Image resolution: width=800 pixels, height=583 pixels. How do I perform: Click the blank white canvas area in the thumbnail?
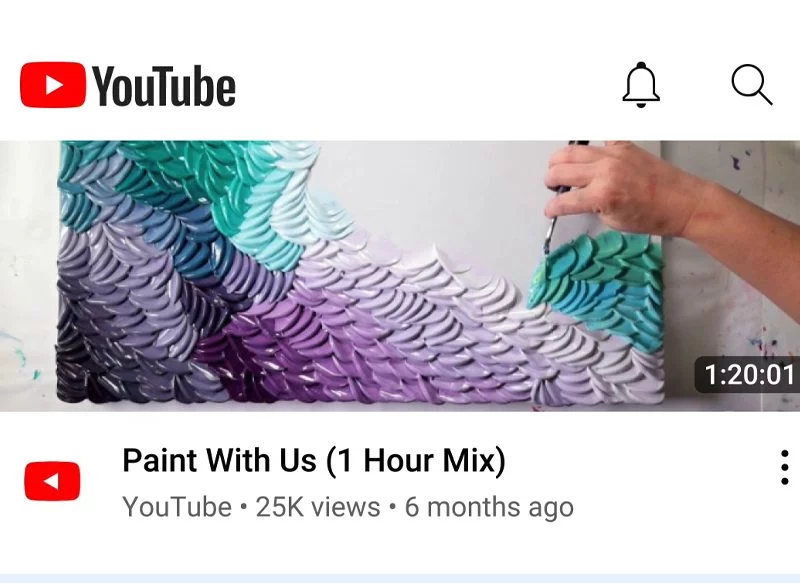(434, 194)
